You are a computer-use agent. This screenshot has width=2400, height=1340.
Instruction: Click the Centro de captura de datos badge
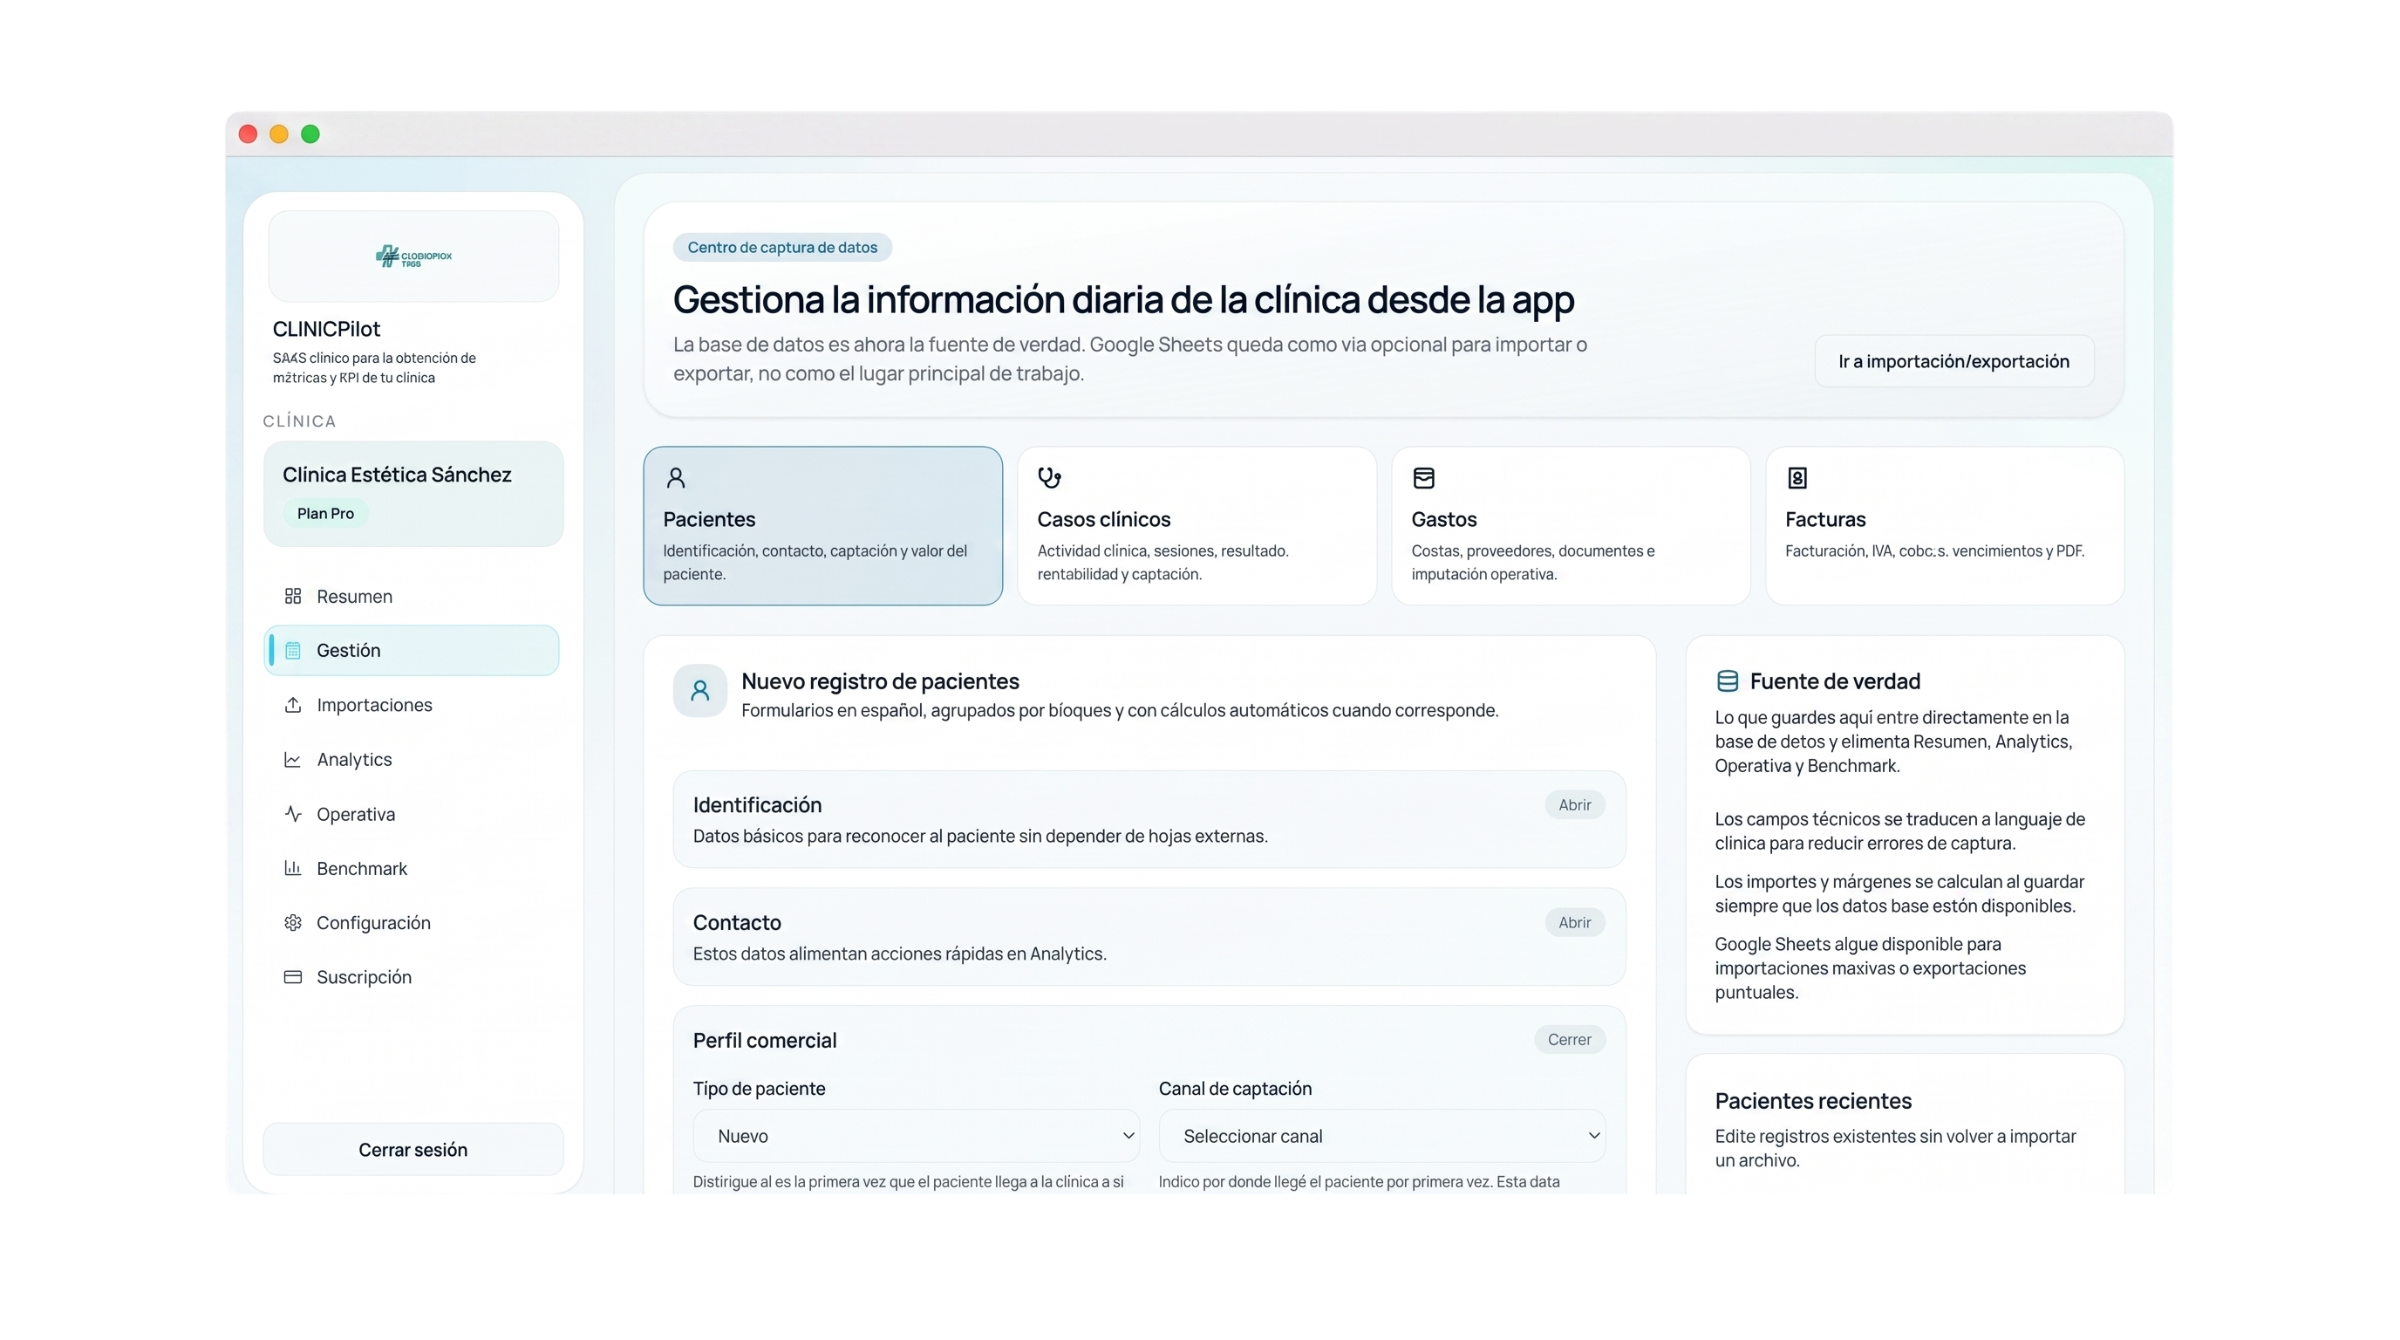[782, 248]
